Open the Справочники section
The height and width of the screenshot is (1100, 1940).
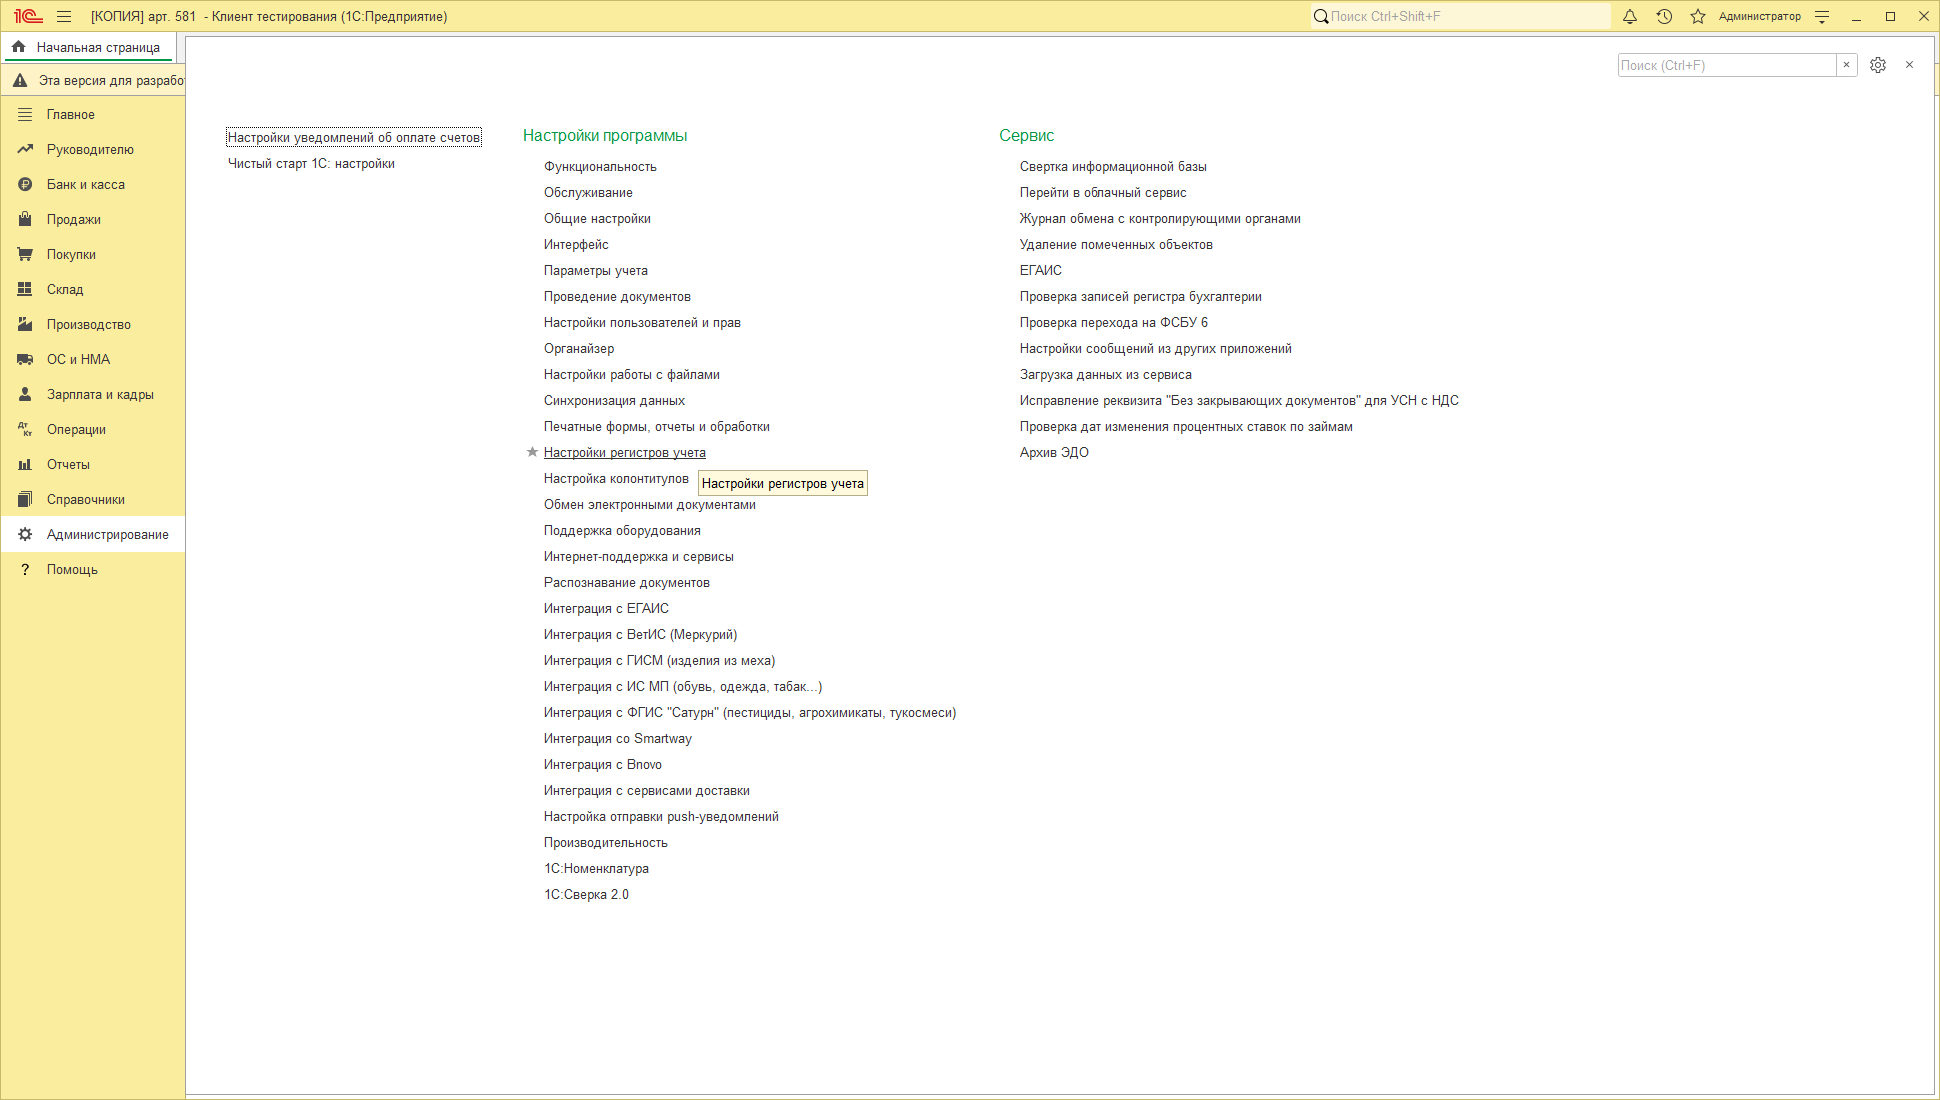(93, 500)
